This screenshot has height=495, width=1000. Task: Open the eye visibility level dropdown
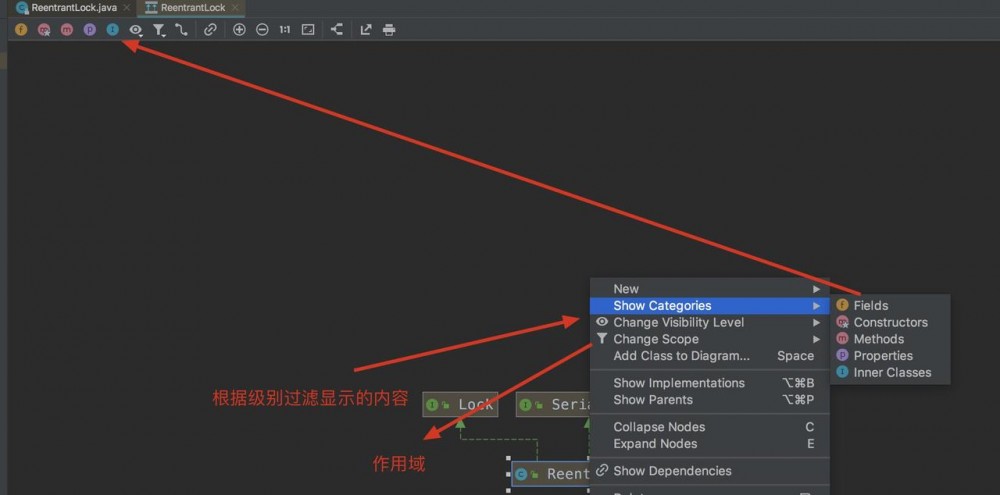136,29
